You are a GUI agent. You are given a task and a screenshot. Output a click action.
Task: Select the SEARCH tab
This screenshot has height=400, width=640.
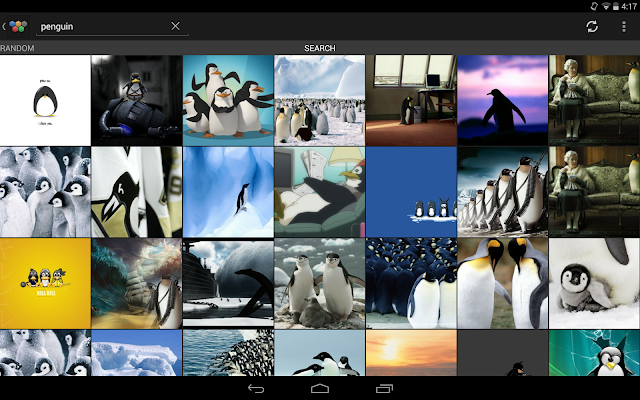[320, 48]
